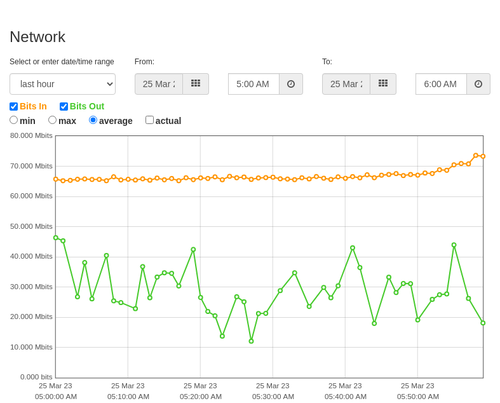Click the Network heading
Screen dimensions: 500x403
[37, 37]
